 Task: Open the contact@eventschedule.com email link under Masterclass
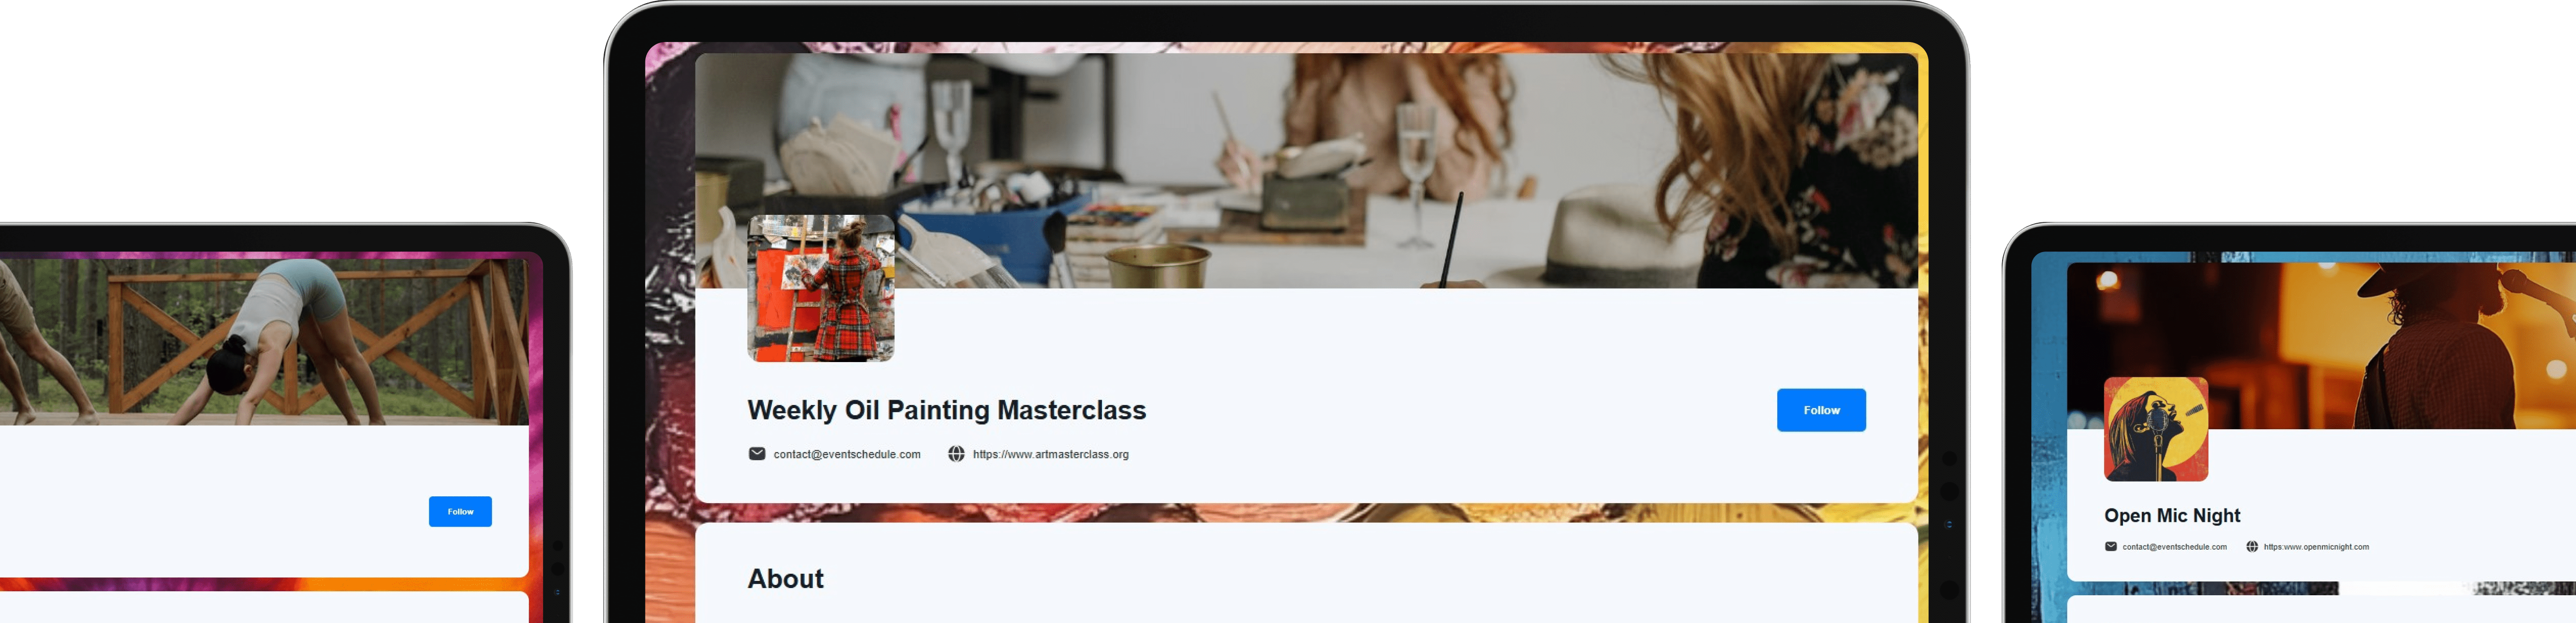point(847,454)
